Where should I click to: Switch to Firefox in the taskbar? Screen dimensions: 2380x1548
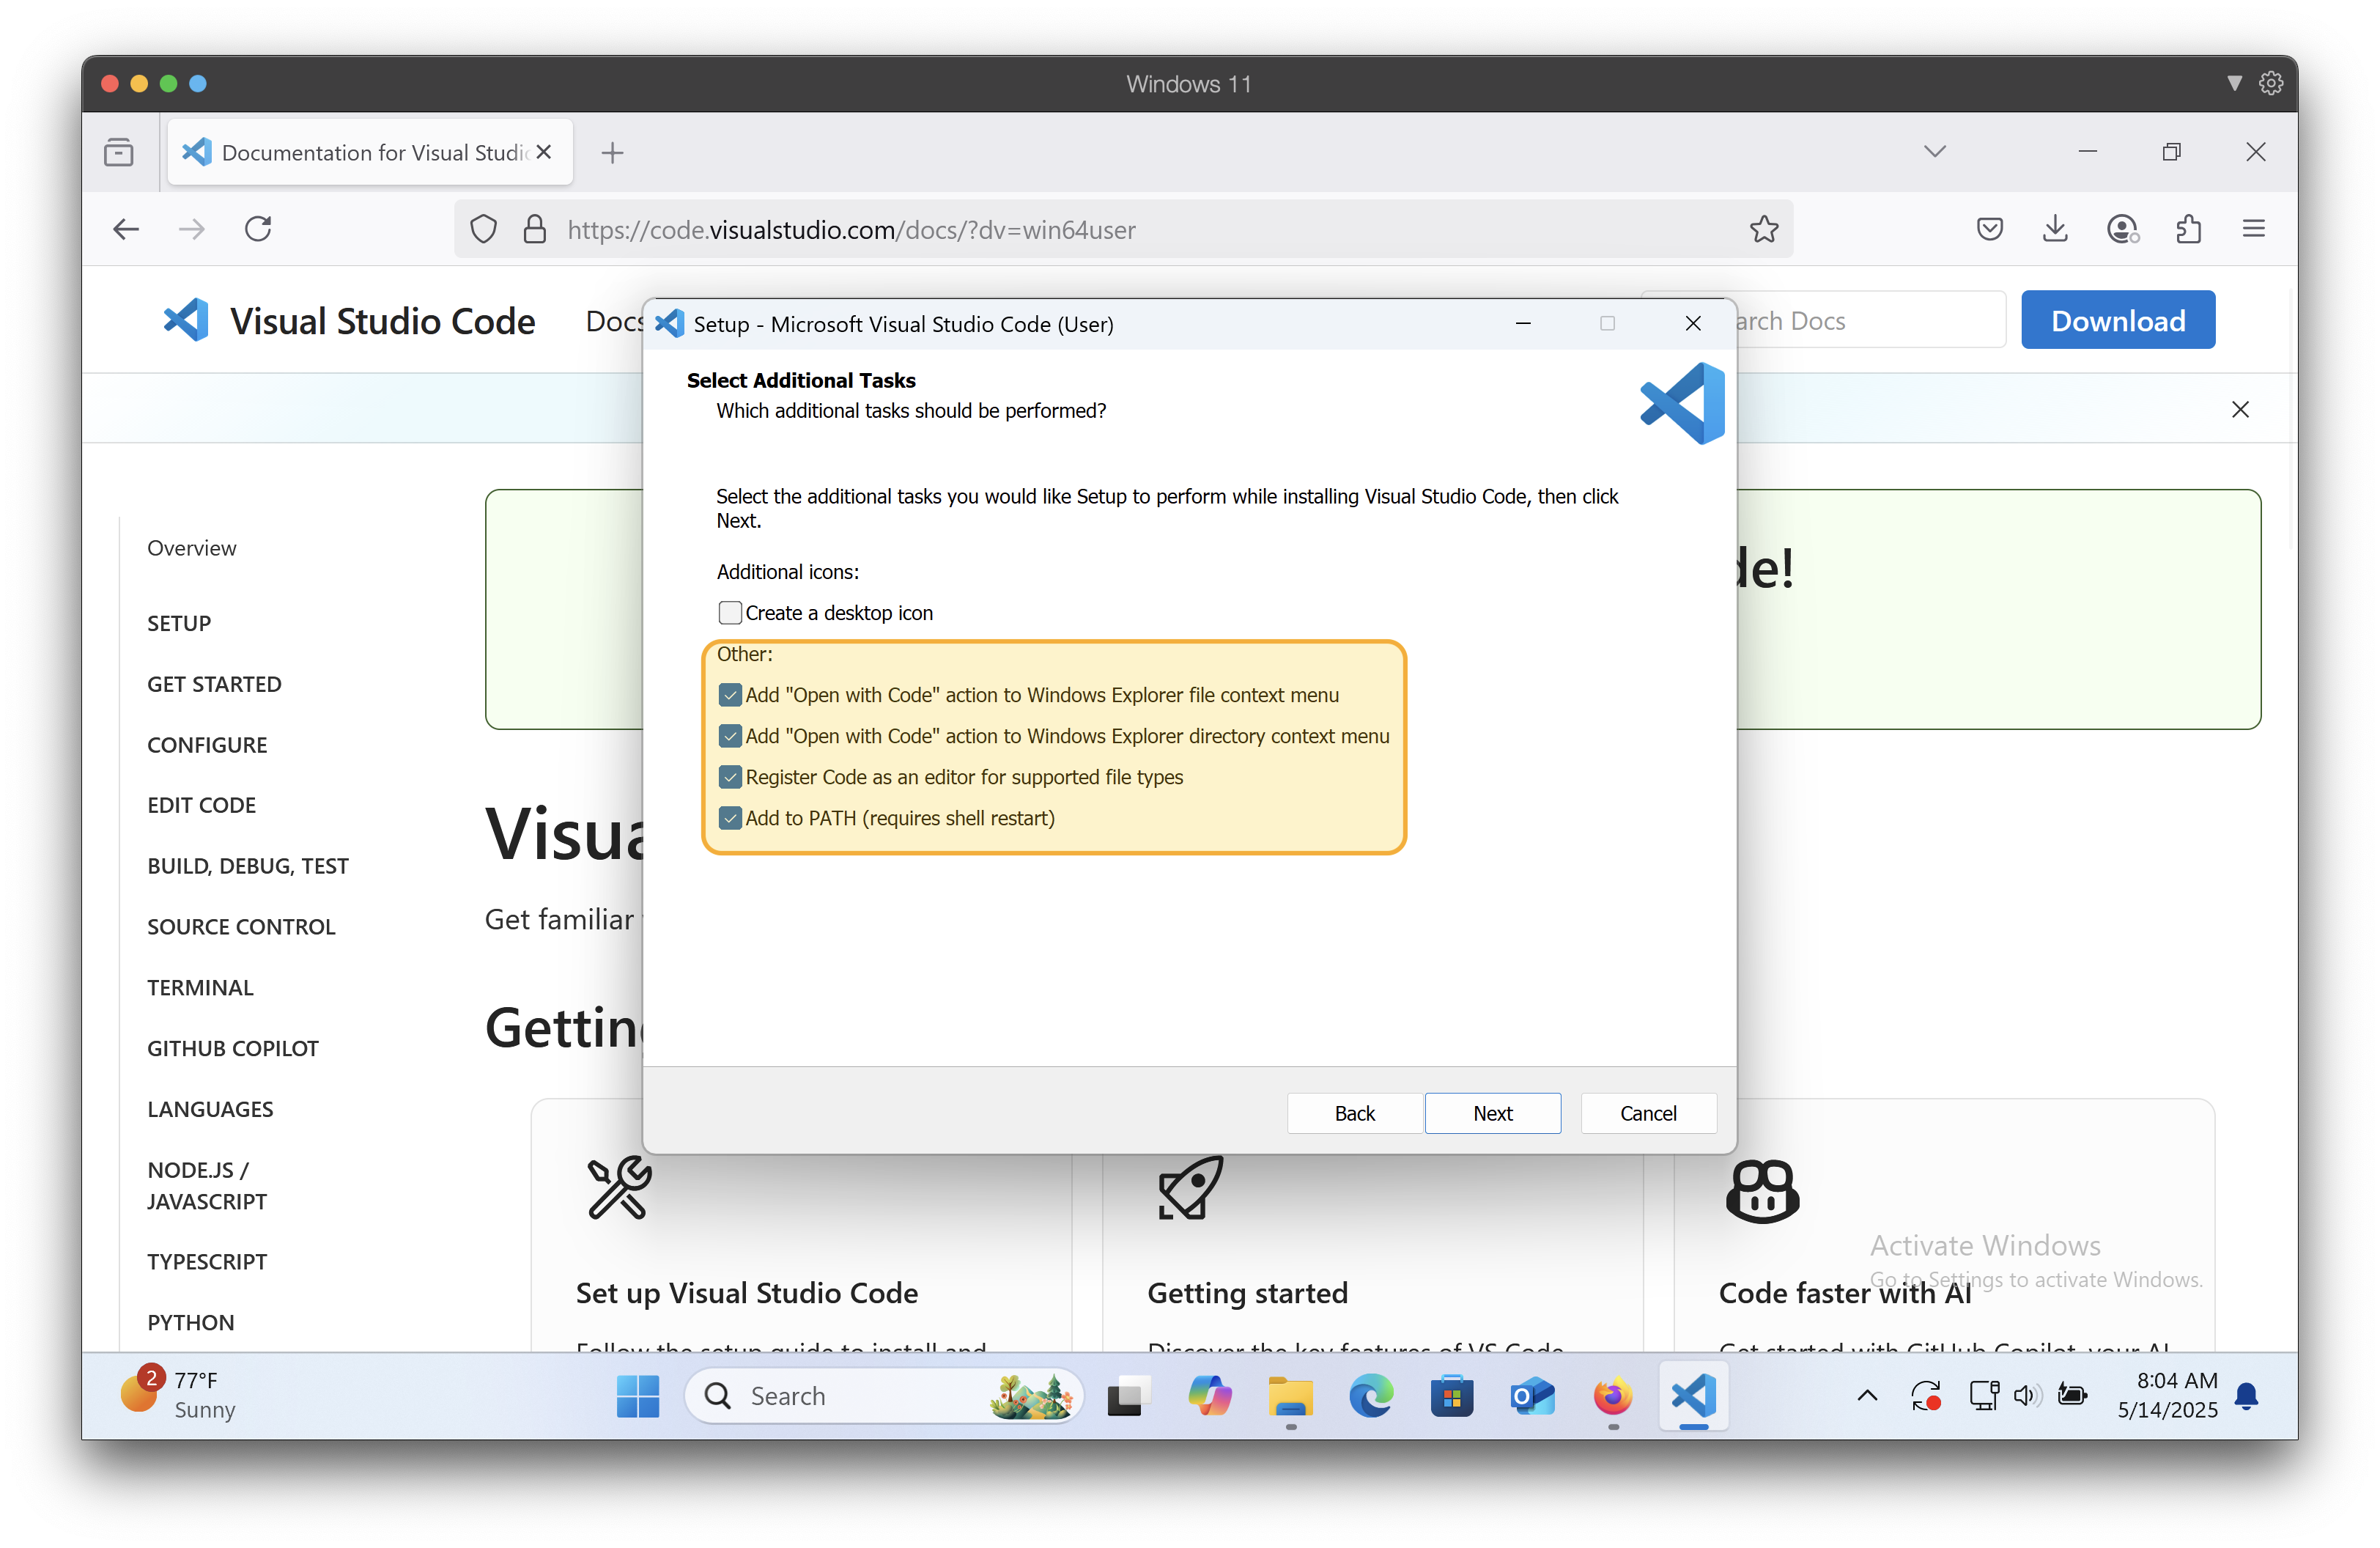pos(1612,1395)
